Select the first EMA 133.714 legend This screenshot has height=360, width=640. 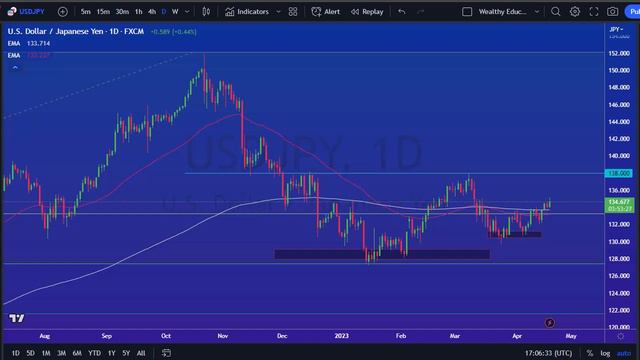click(x=29, y=43)
